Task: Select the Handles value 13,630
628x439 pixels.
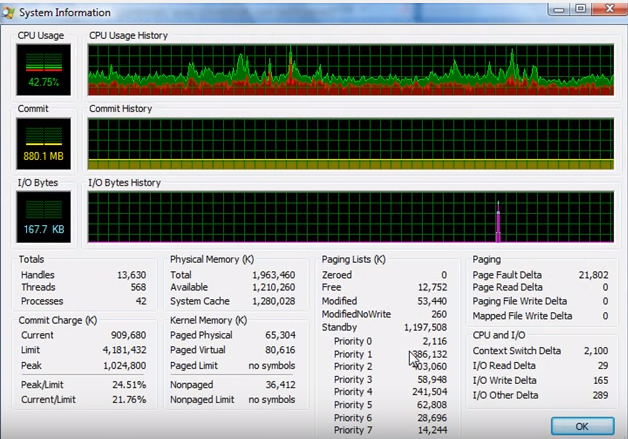Action: tap(130, 275)
